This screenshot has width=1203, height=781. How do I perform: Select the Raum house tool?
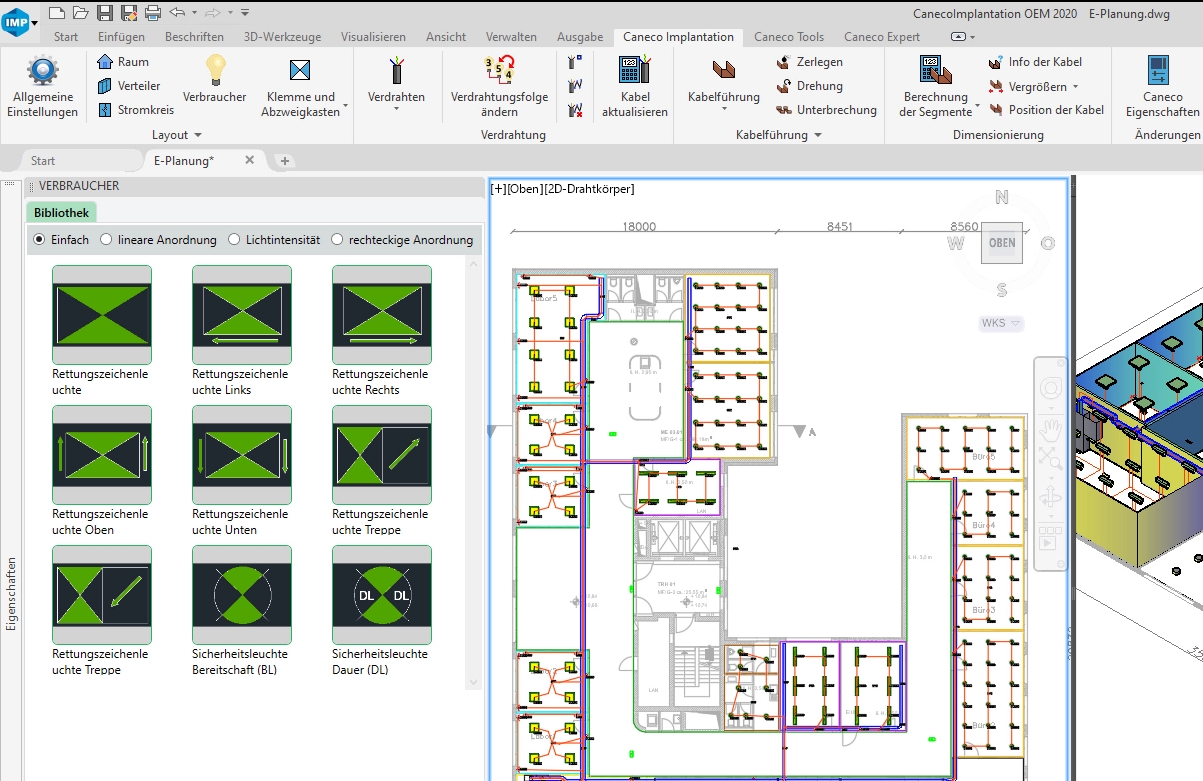click(123, 62)
